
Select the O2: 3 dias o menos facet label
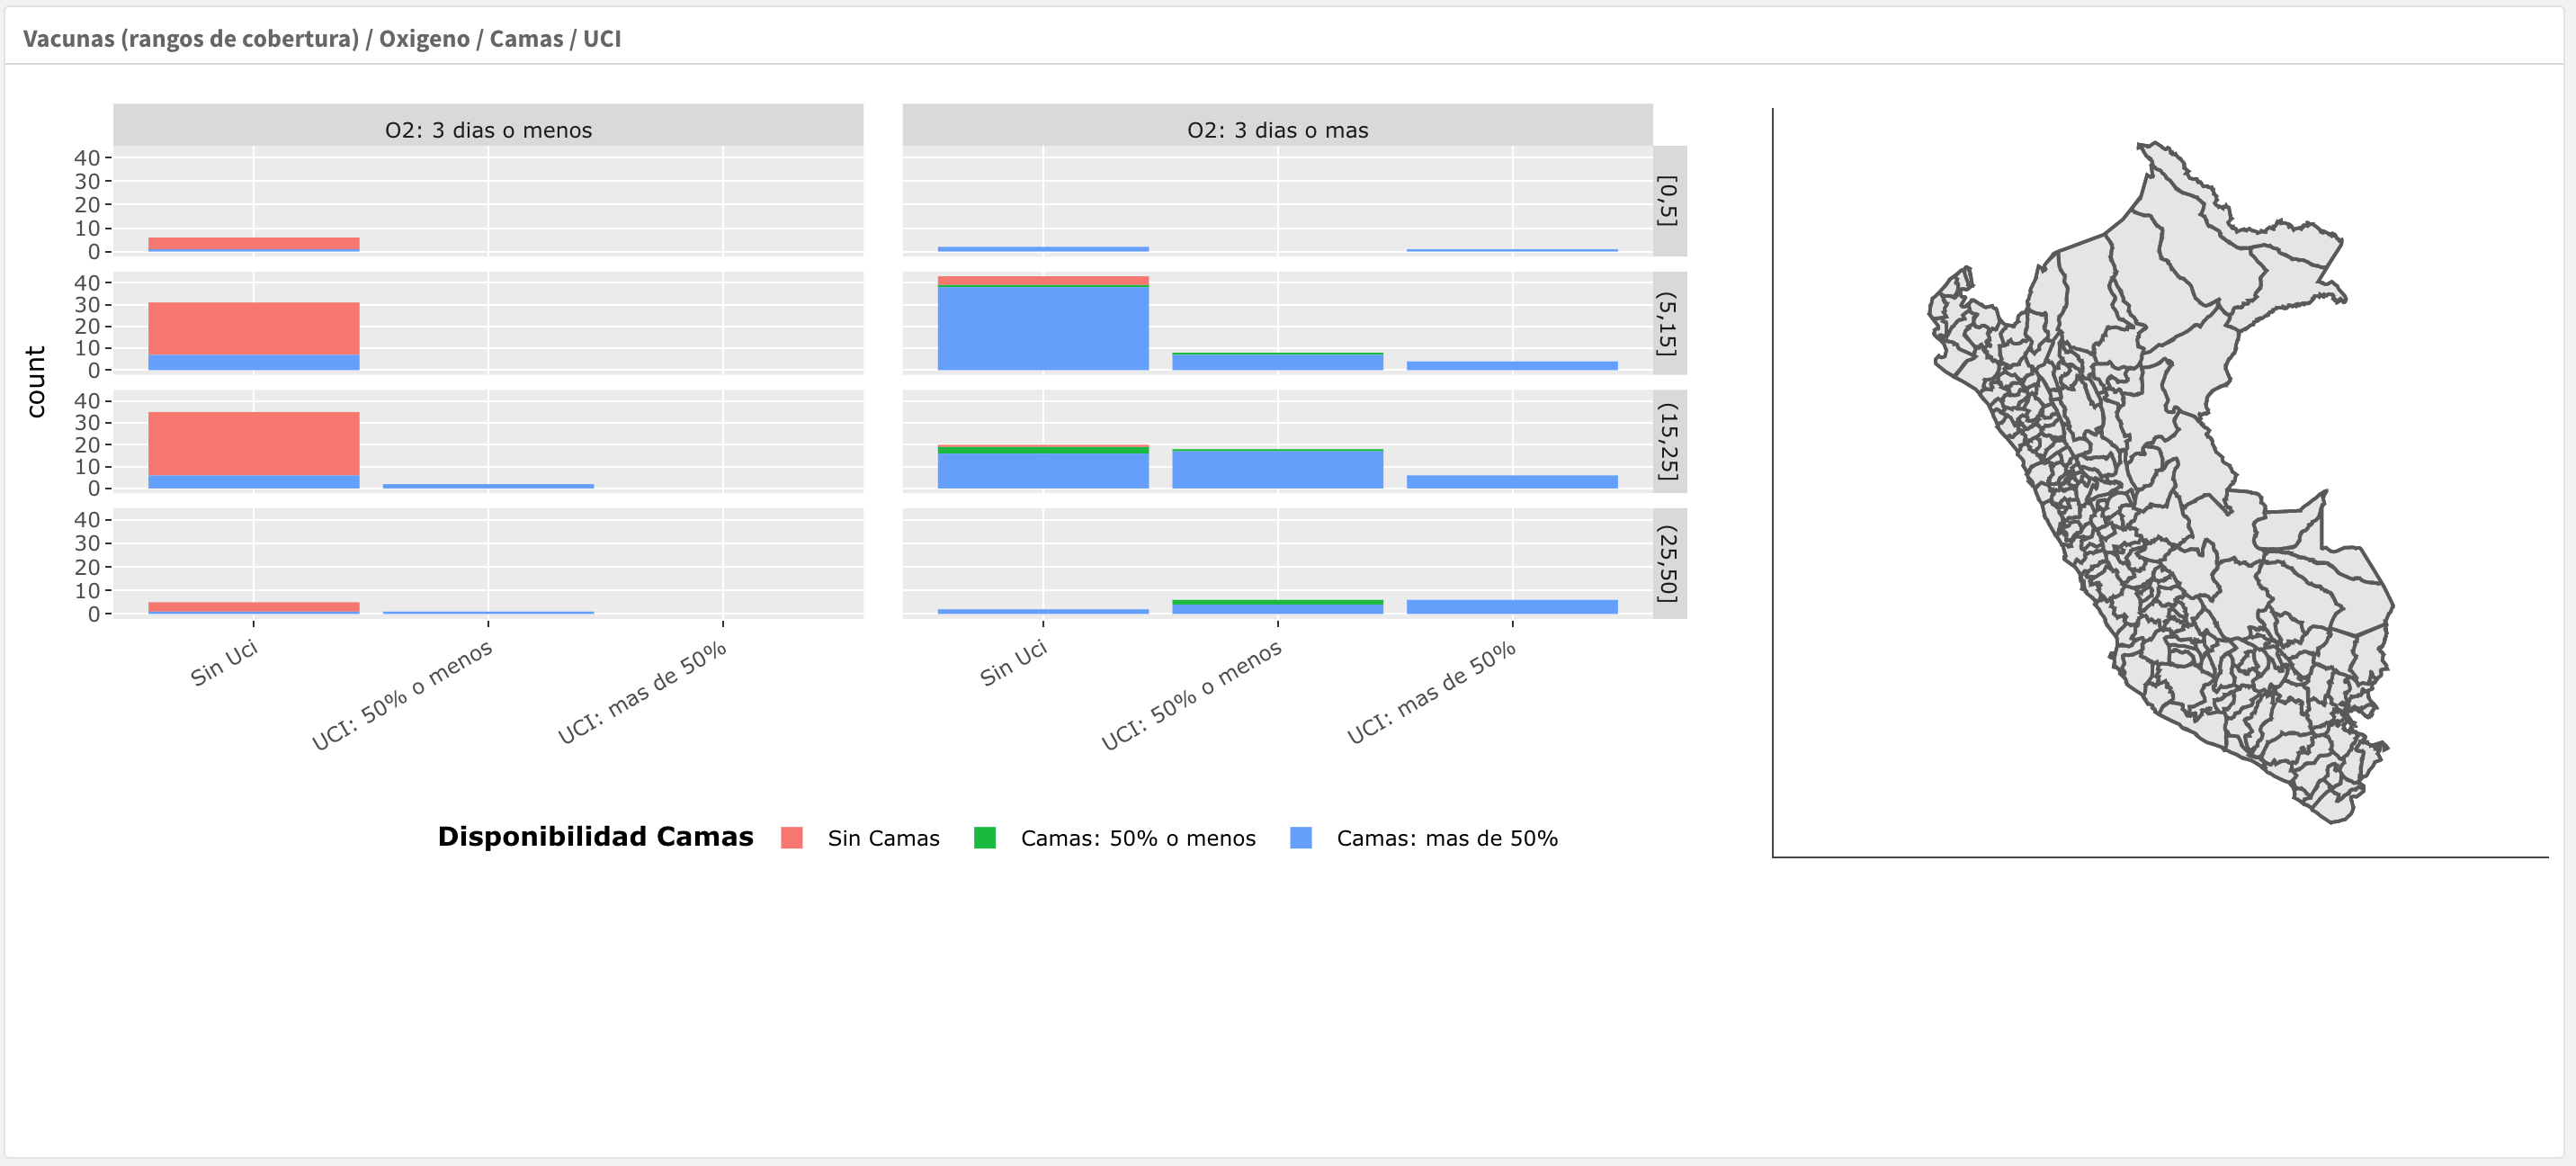[x=489, y=128]
